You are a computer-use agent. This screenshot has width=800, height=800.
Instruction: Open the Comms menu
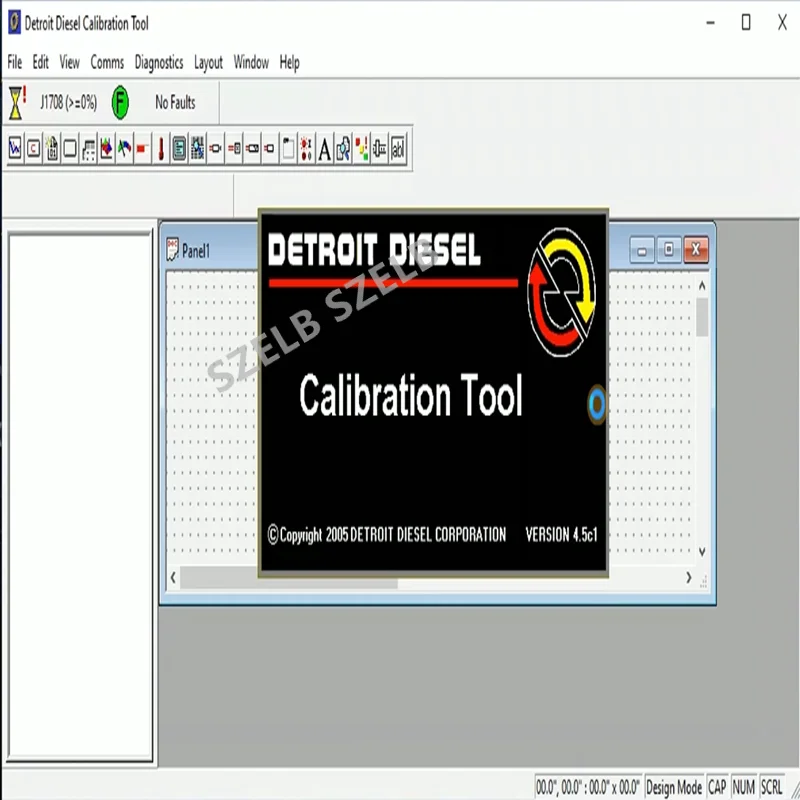[x=107, y=62]
